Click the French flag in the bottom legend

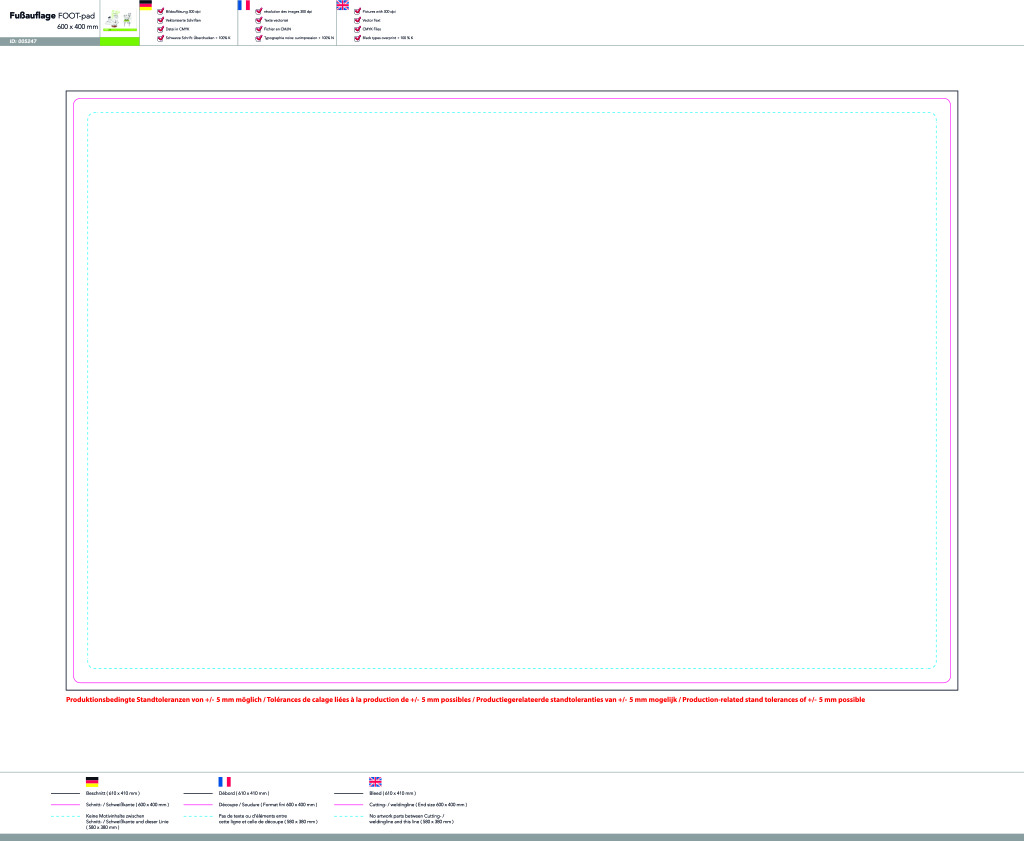(x=224, y=781)
